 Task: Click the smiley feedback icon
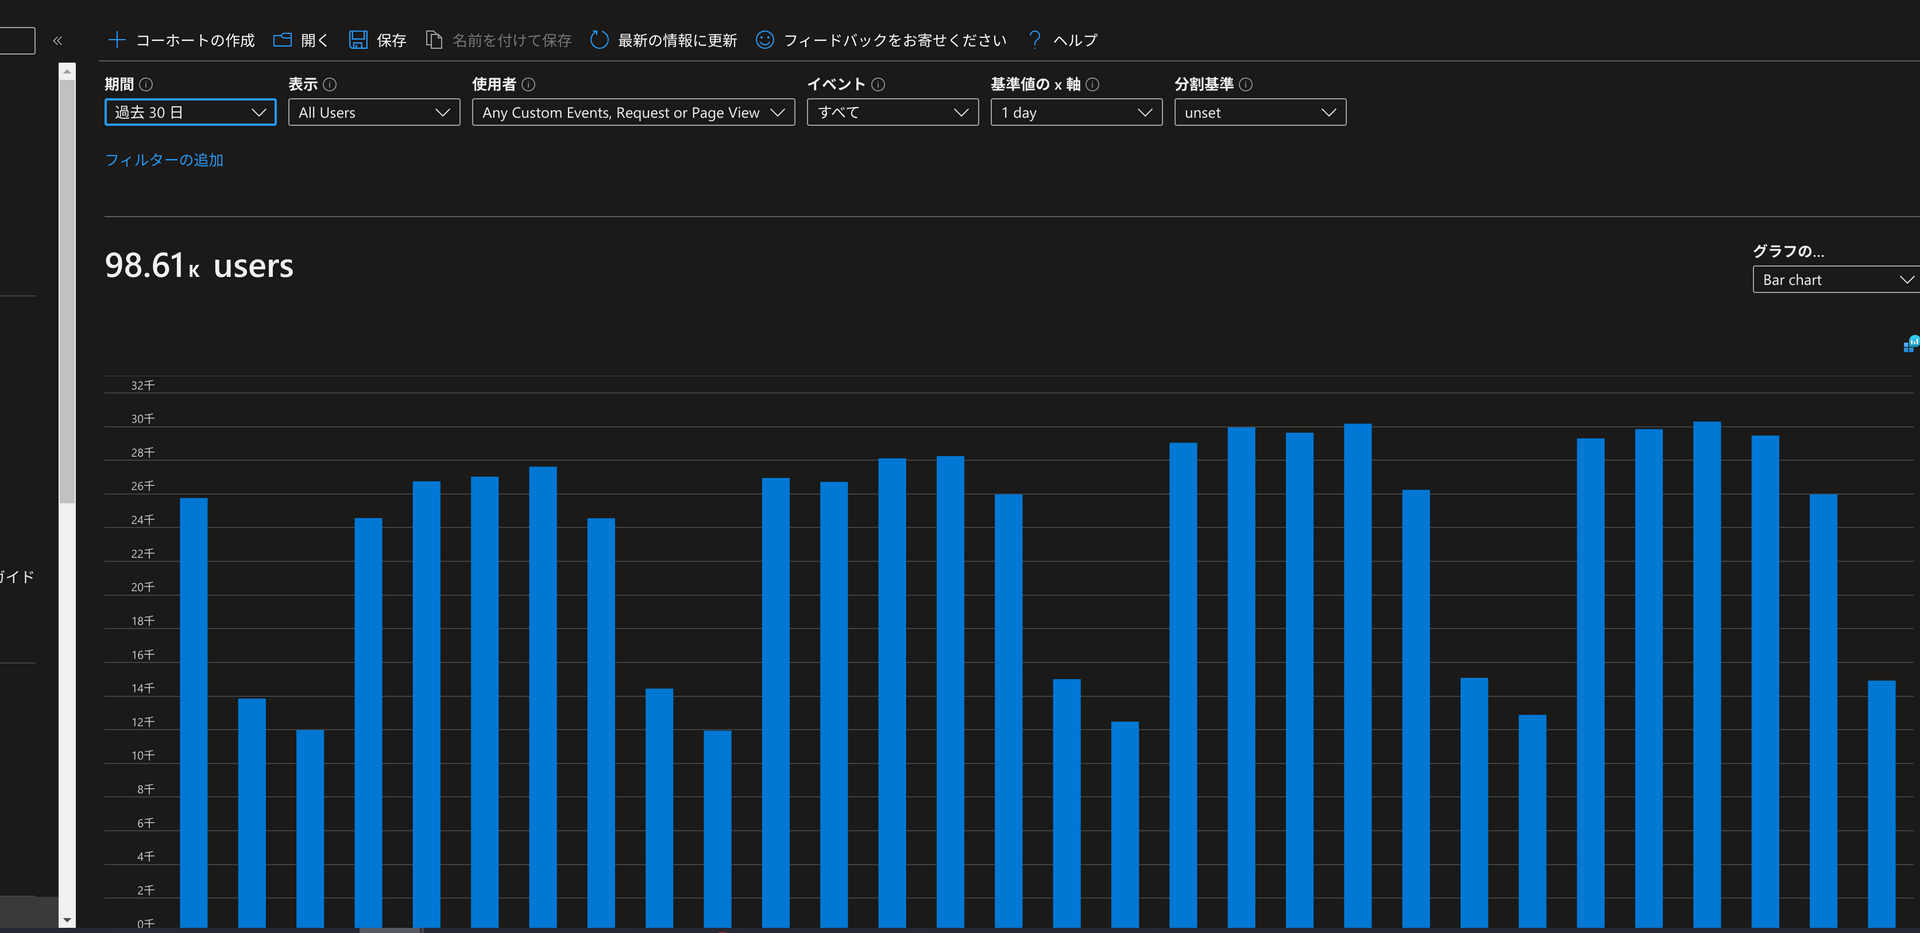tap(765, 40)
